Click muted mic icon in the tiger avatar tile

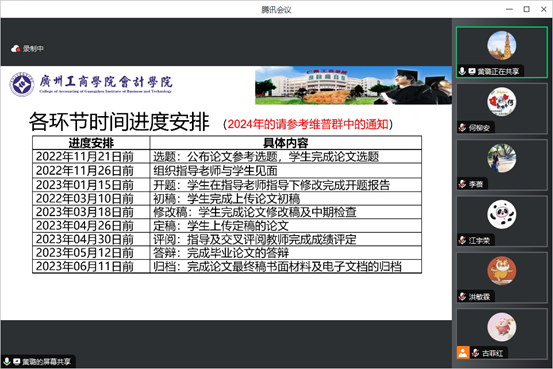[x=462, y=297]
